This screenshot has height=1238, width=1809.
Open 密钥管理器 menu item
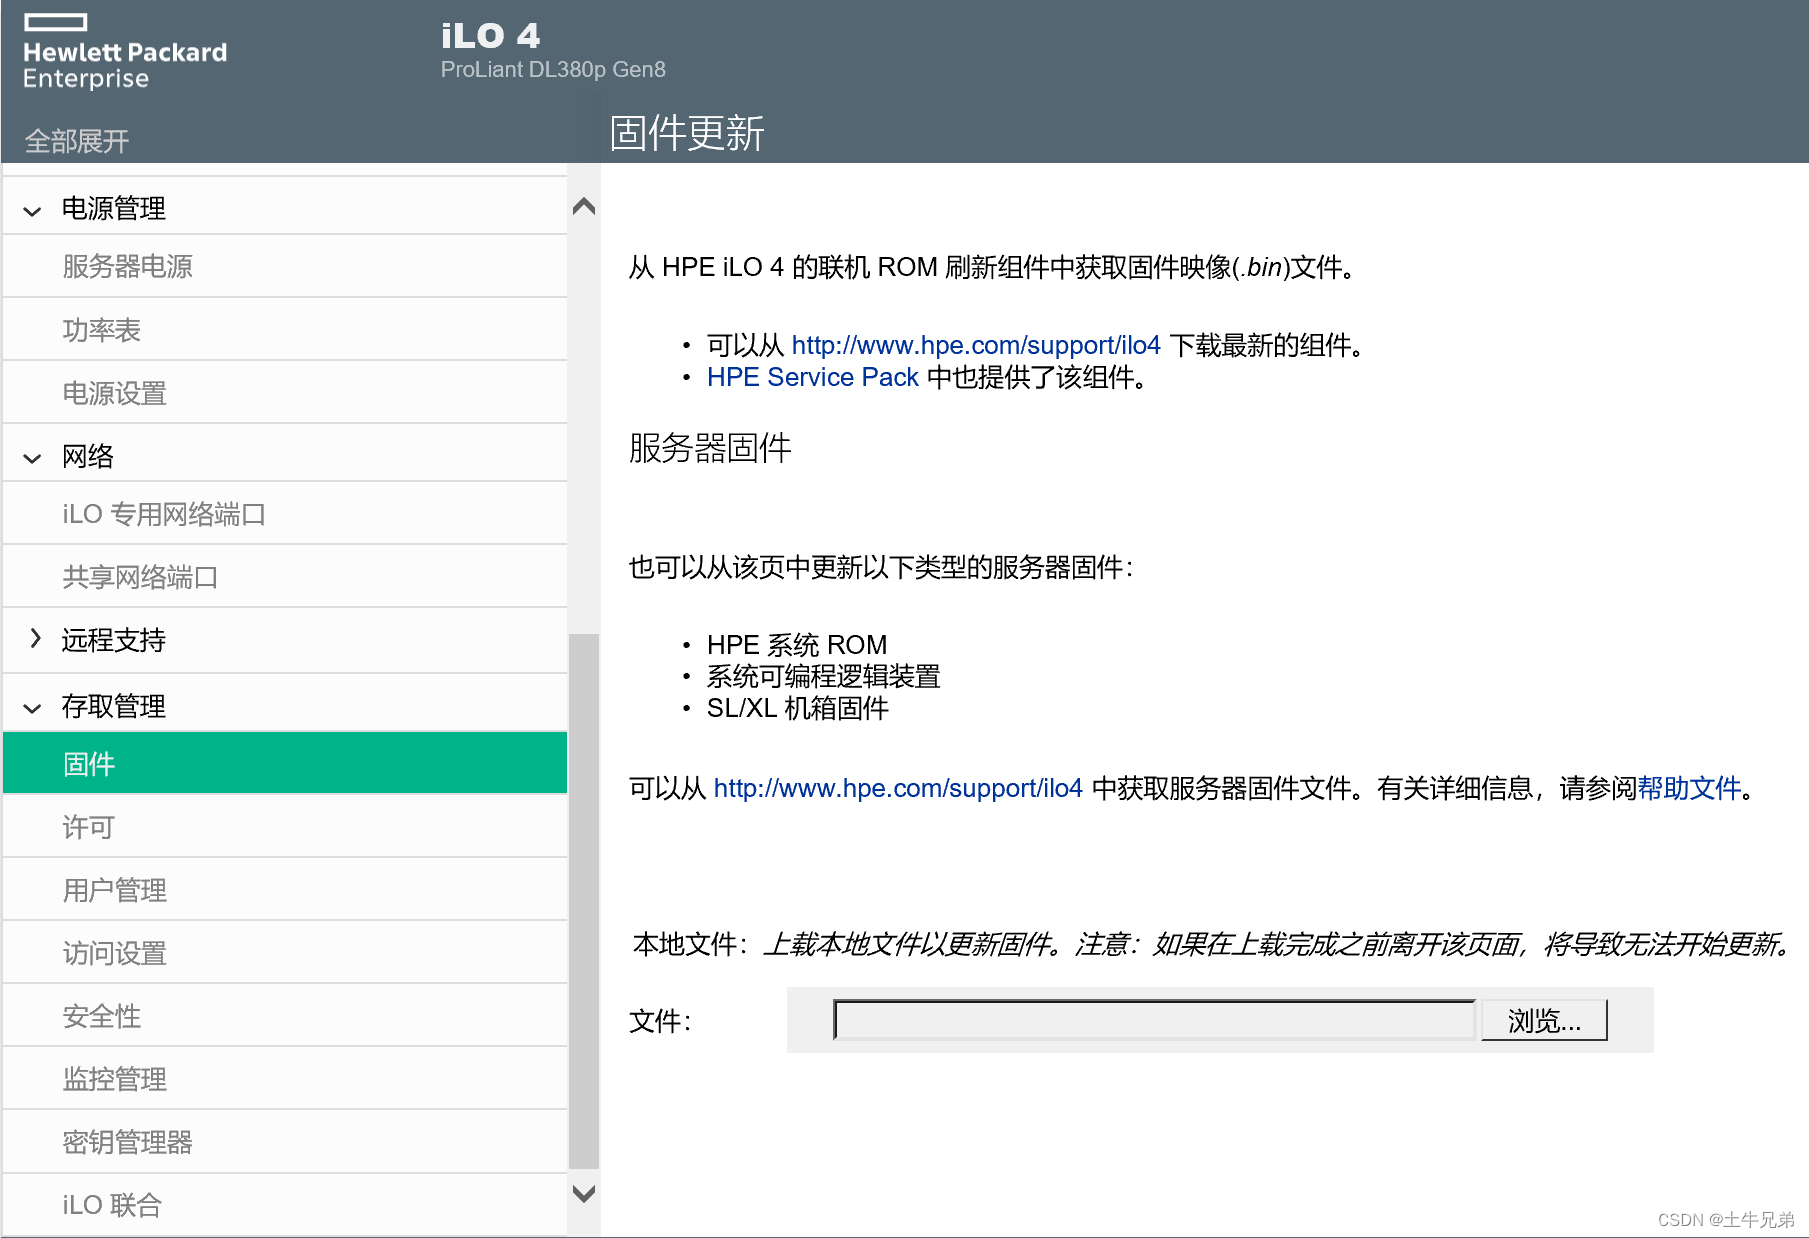point(285,1142)
